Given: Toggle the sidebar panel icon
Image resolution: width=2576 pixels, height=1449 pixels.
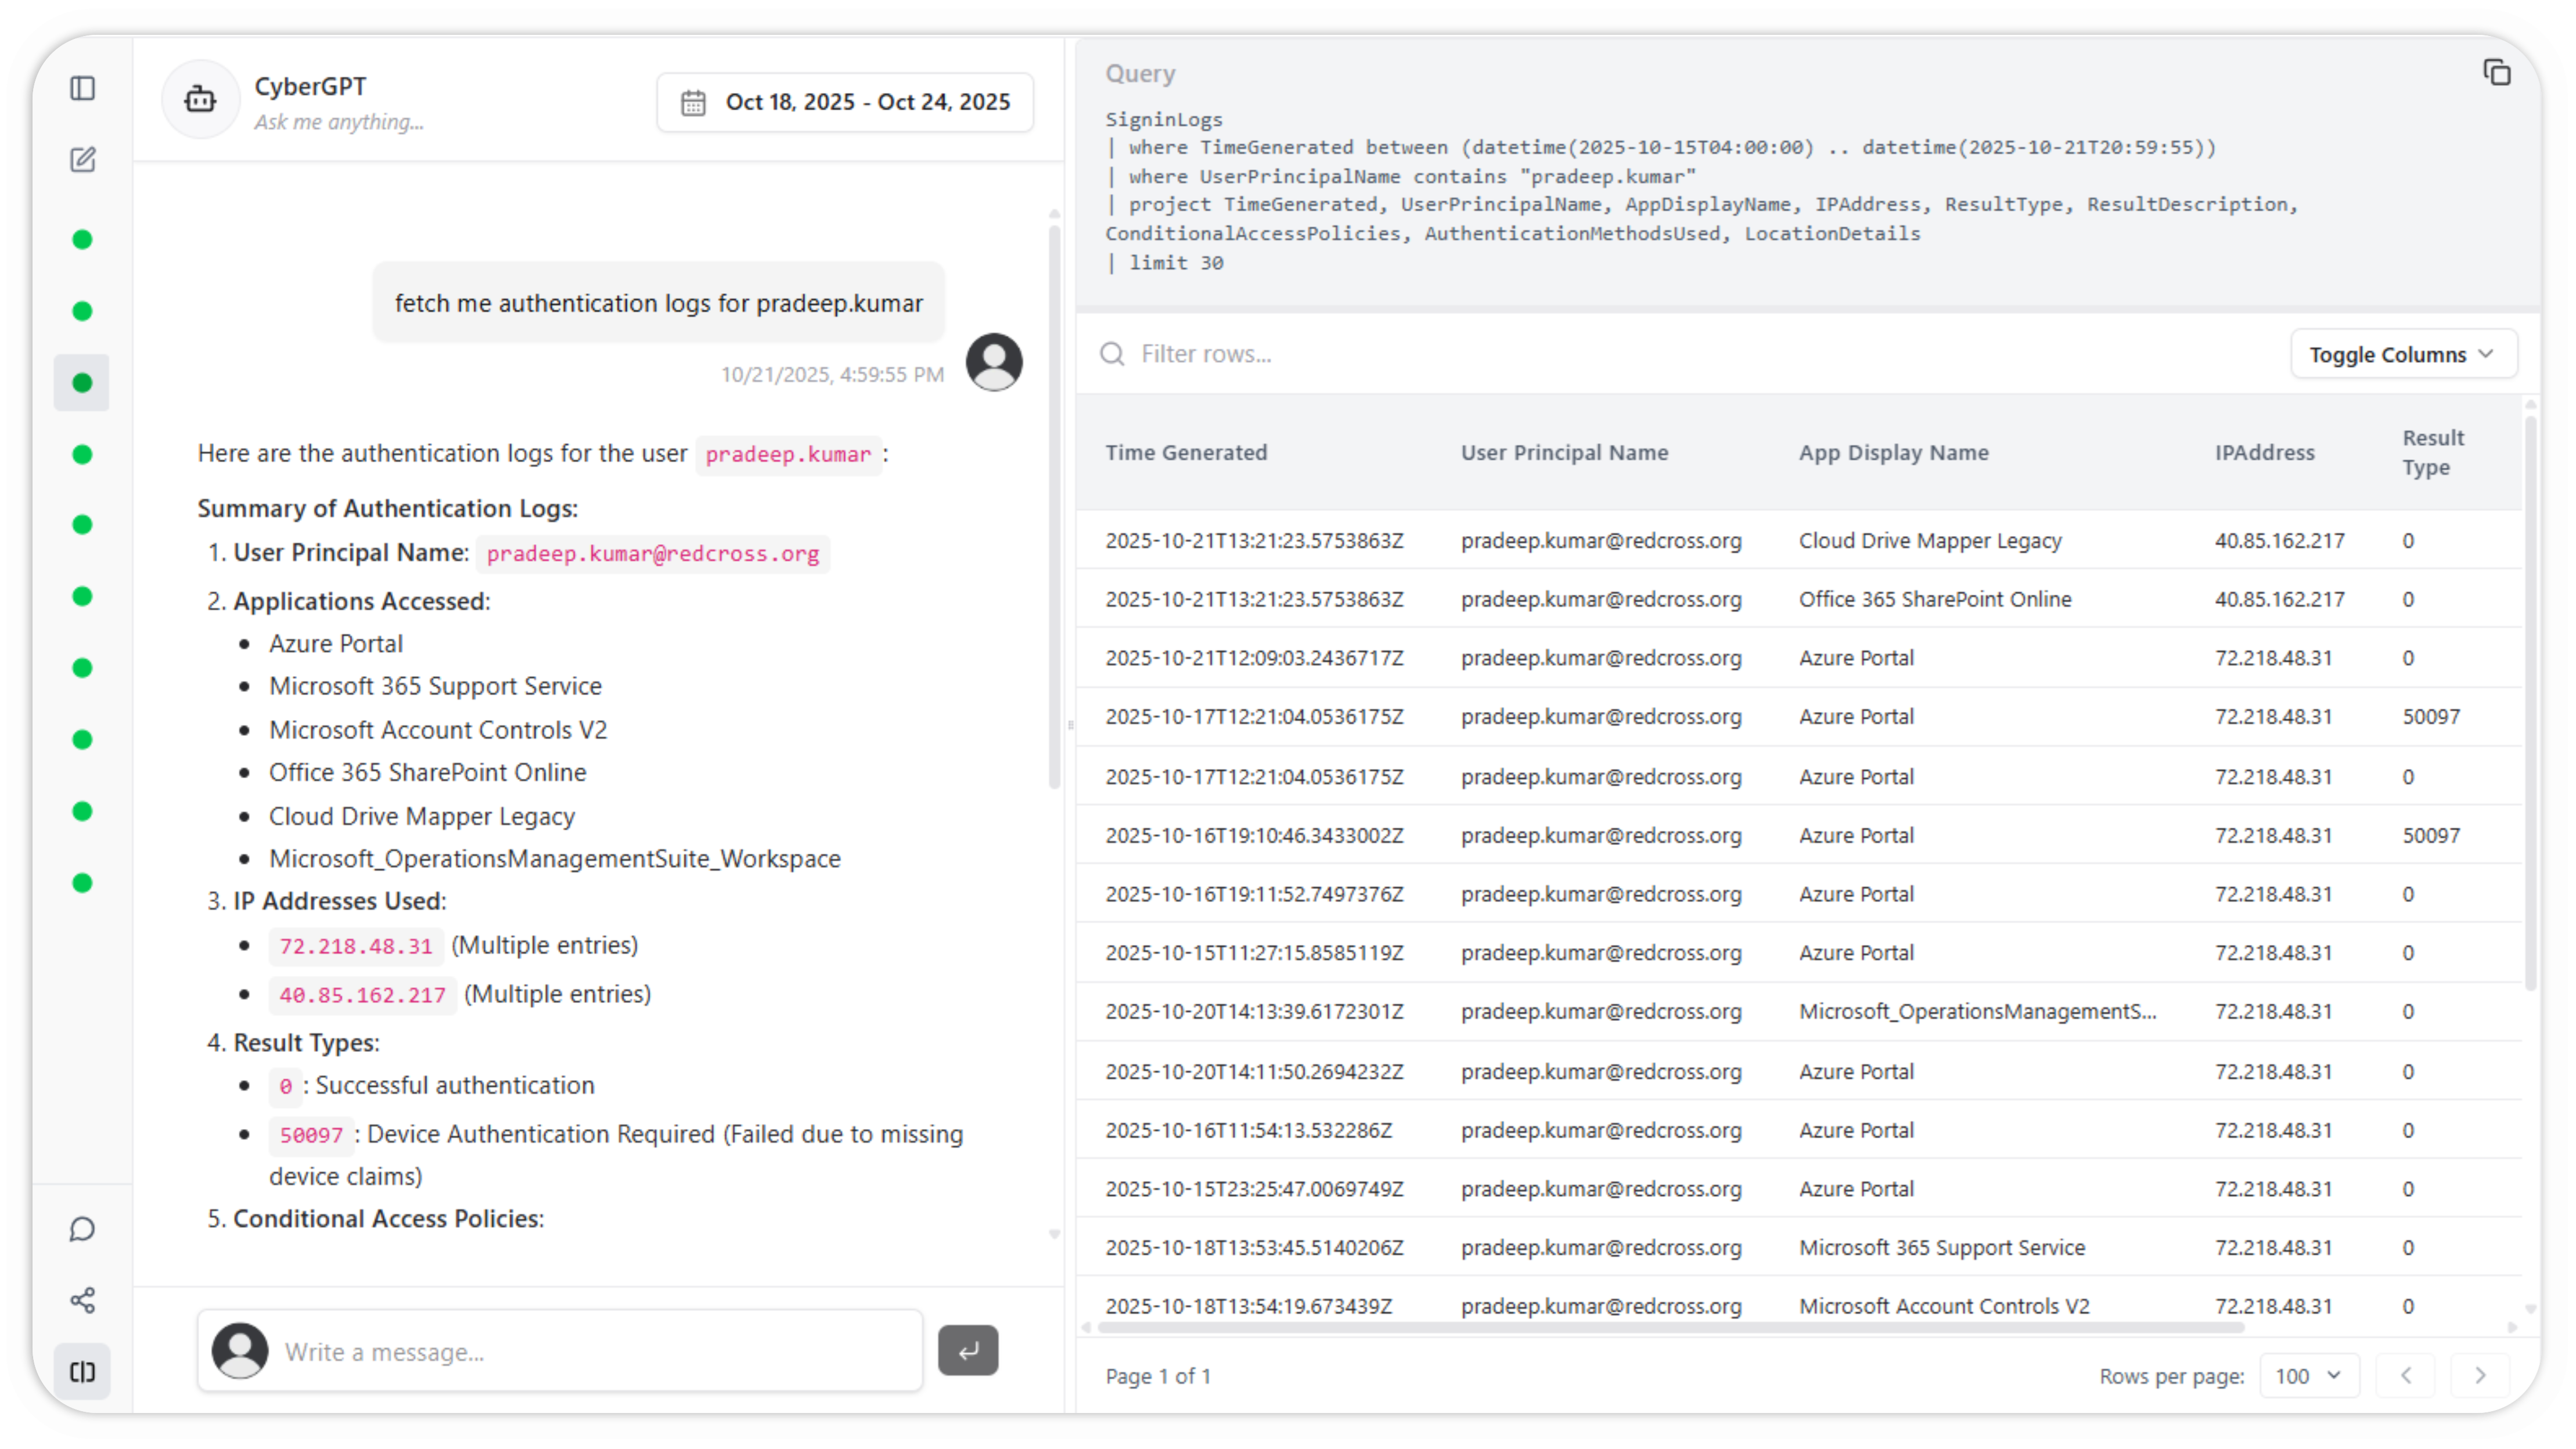Looking at the screenshot, I should [83, 88].
